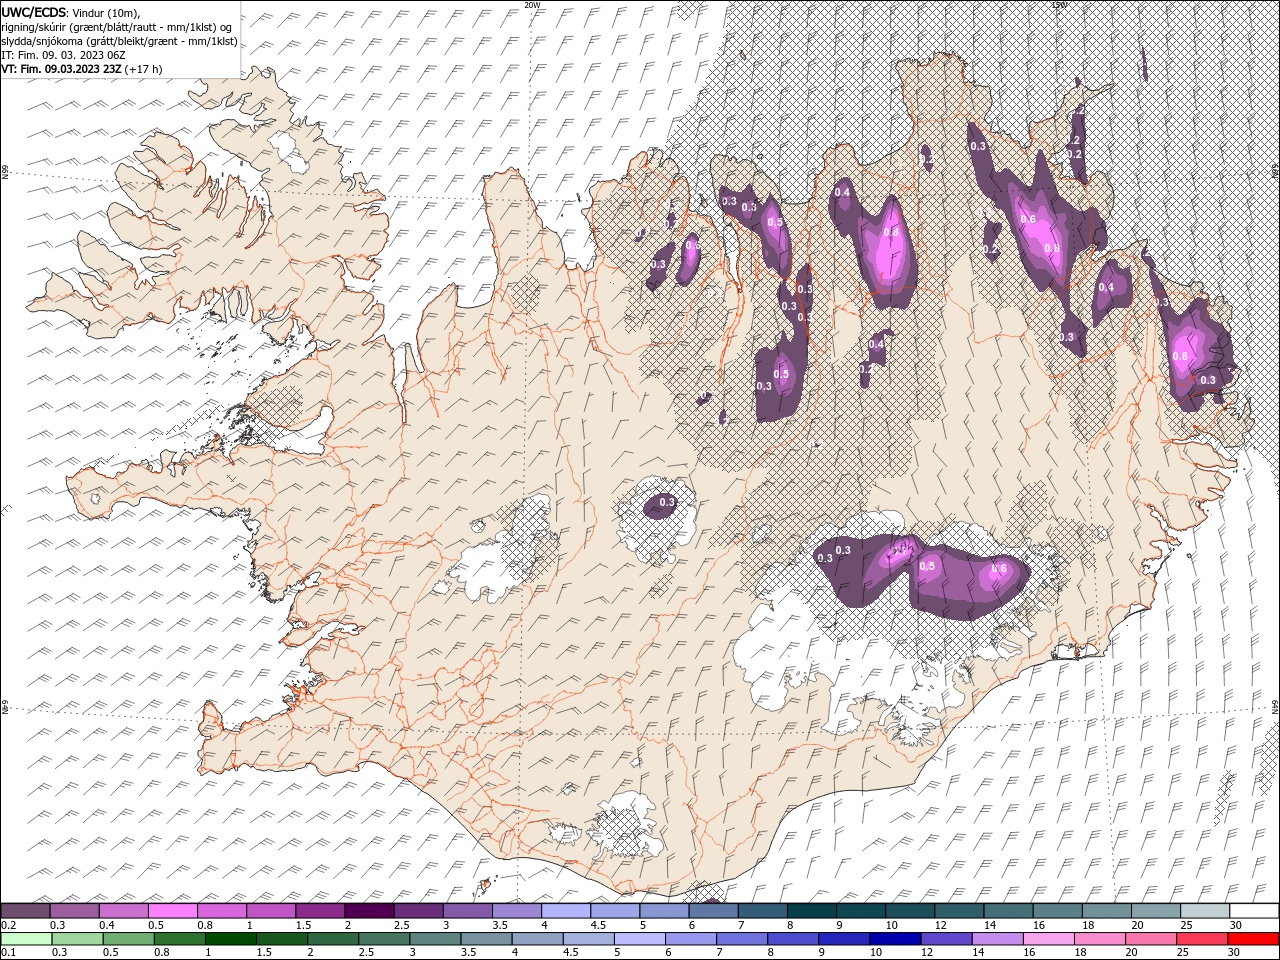Select the snow legend swatch for 3.5–4 mm
The image size is (1280, 960).
tap(516, 911)
